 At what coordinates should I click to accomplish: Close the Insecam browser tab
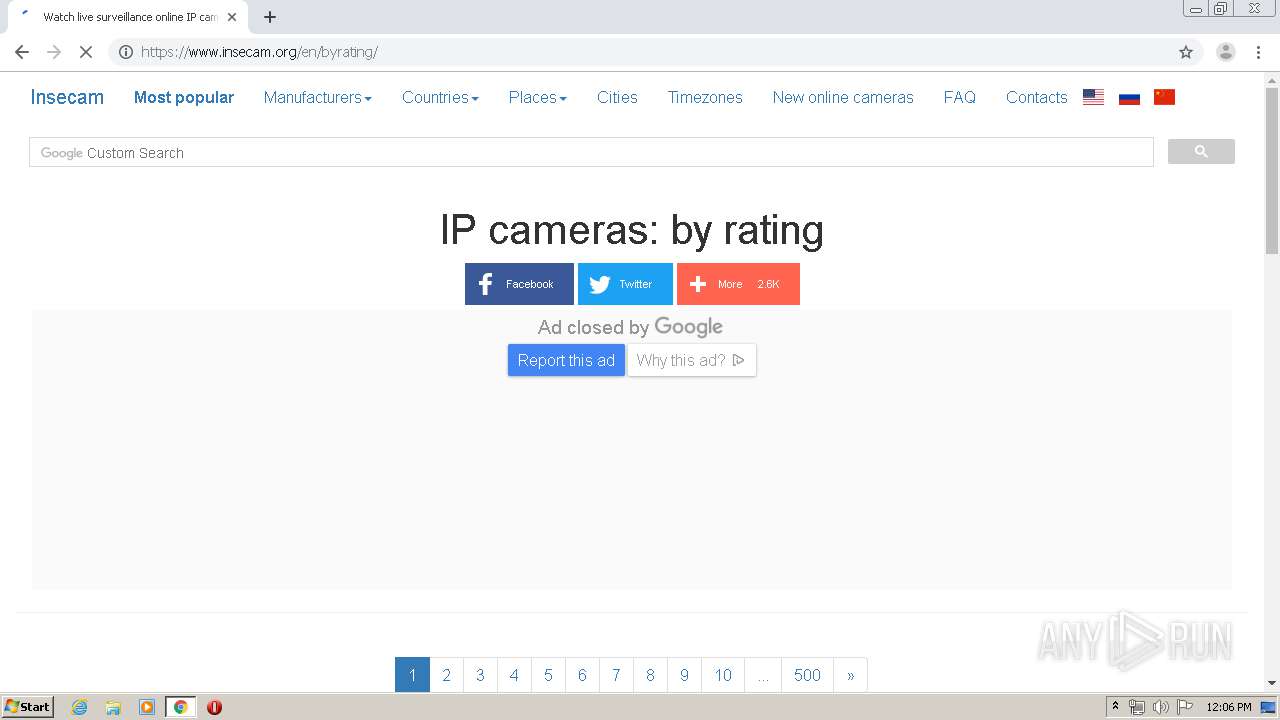[x=232, y=17]
